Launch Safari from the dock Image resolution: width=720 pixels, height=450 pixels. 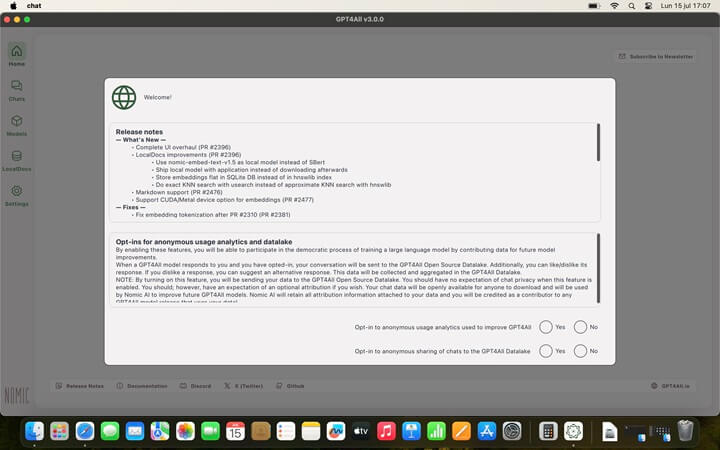tap(85, 431)
